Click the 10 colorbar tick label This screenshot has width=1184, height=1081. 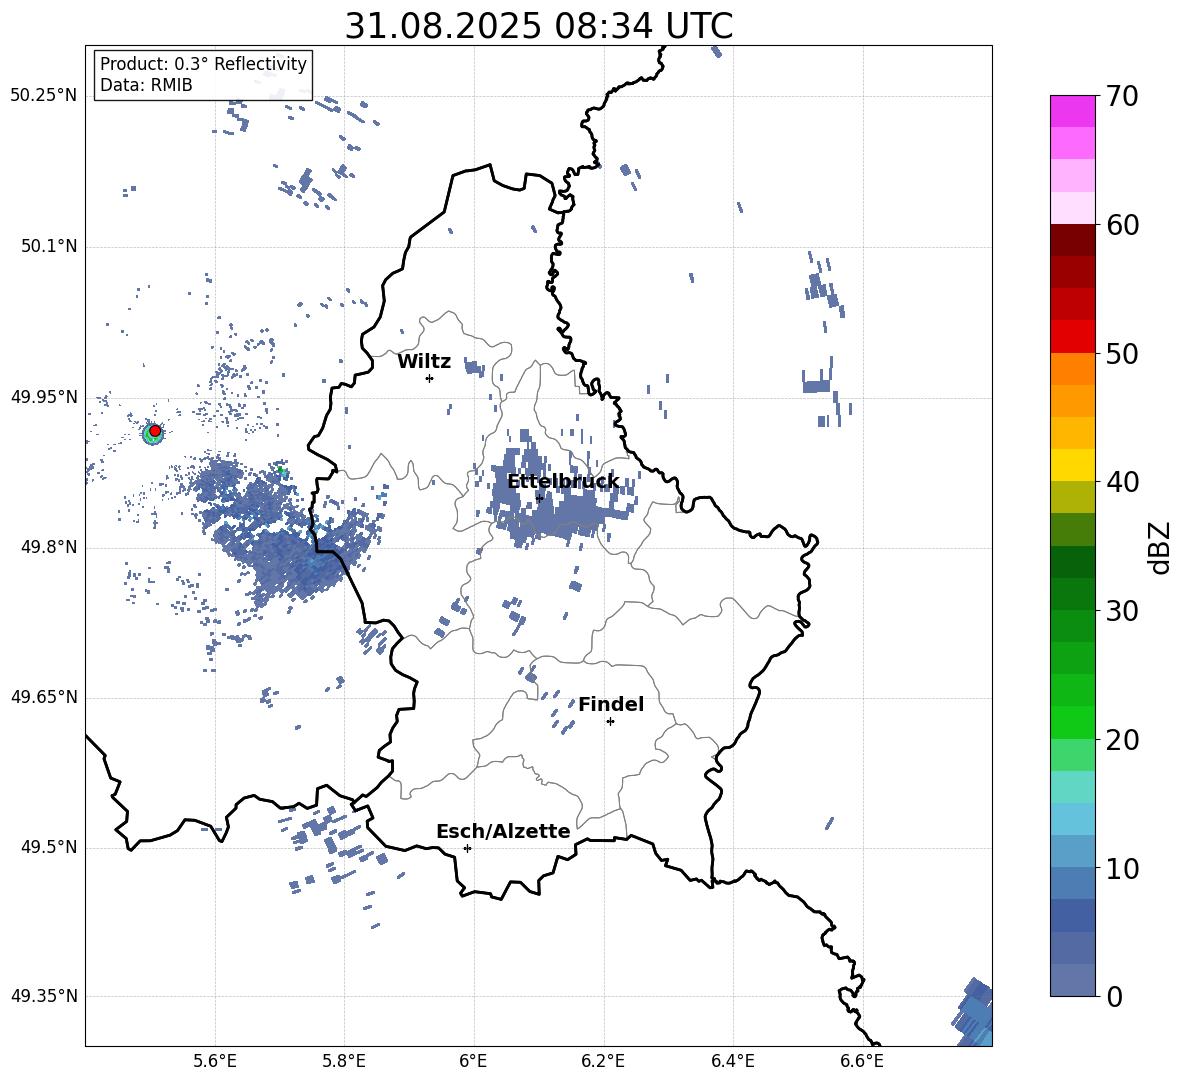pyautogui.click(x=1122, y=868)
